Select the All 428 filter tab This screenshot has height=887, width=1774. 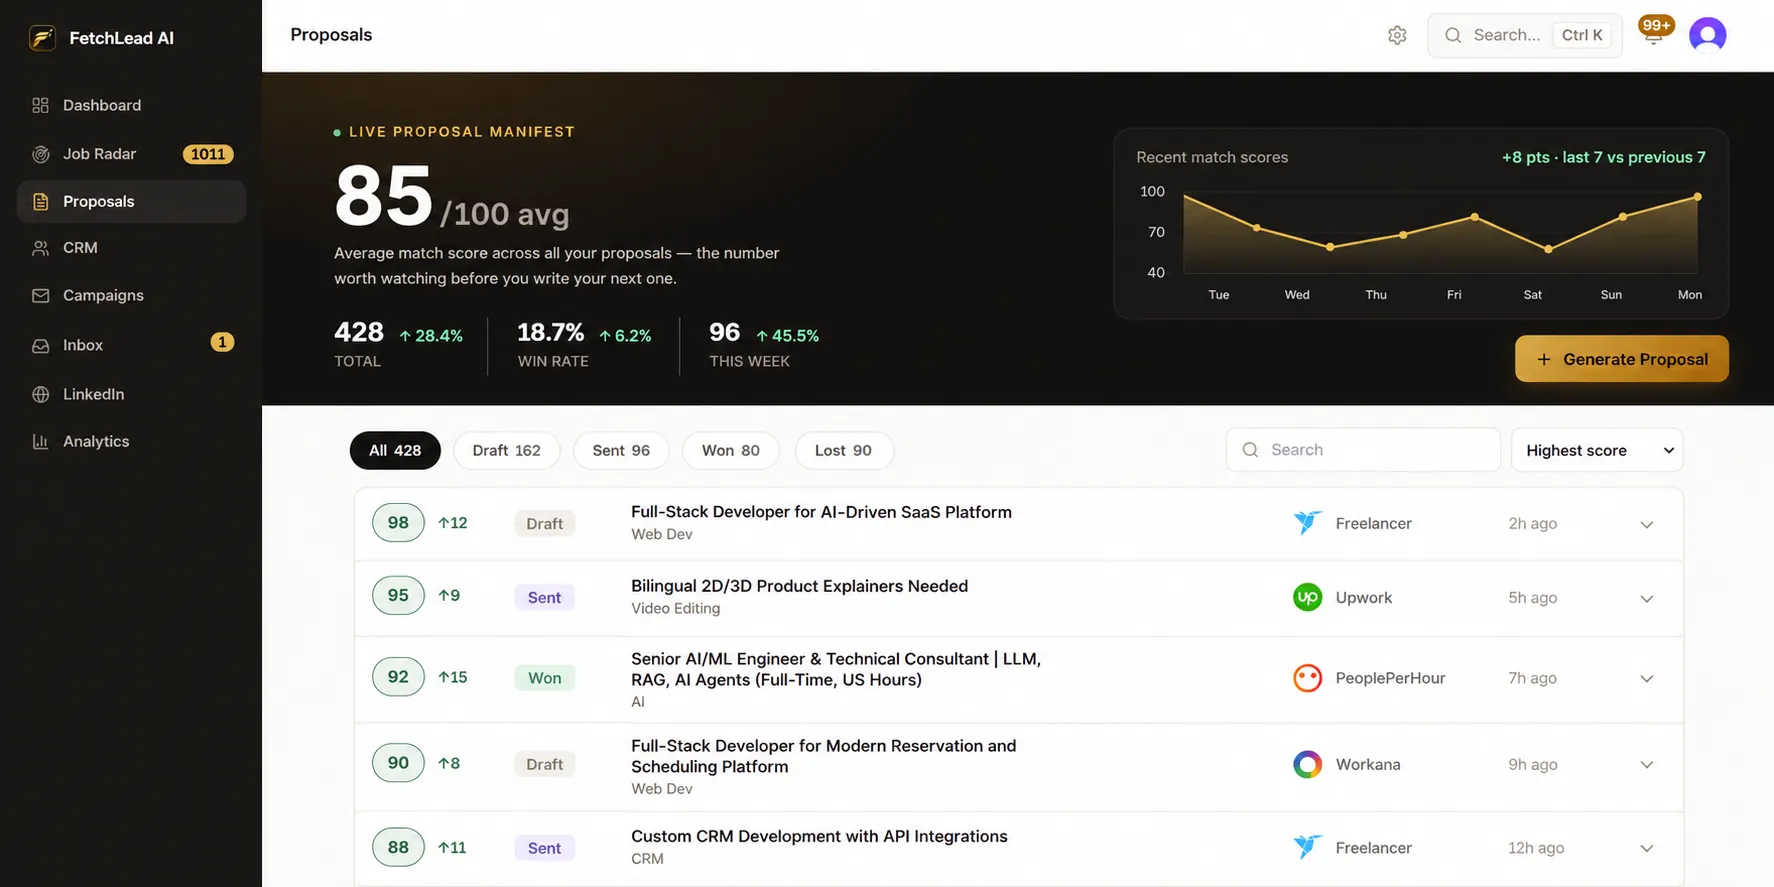395,450
